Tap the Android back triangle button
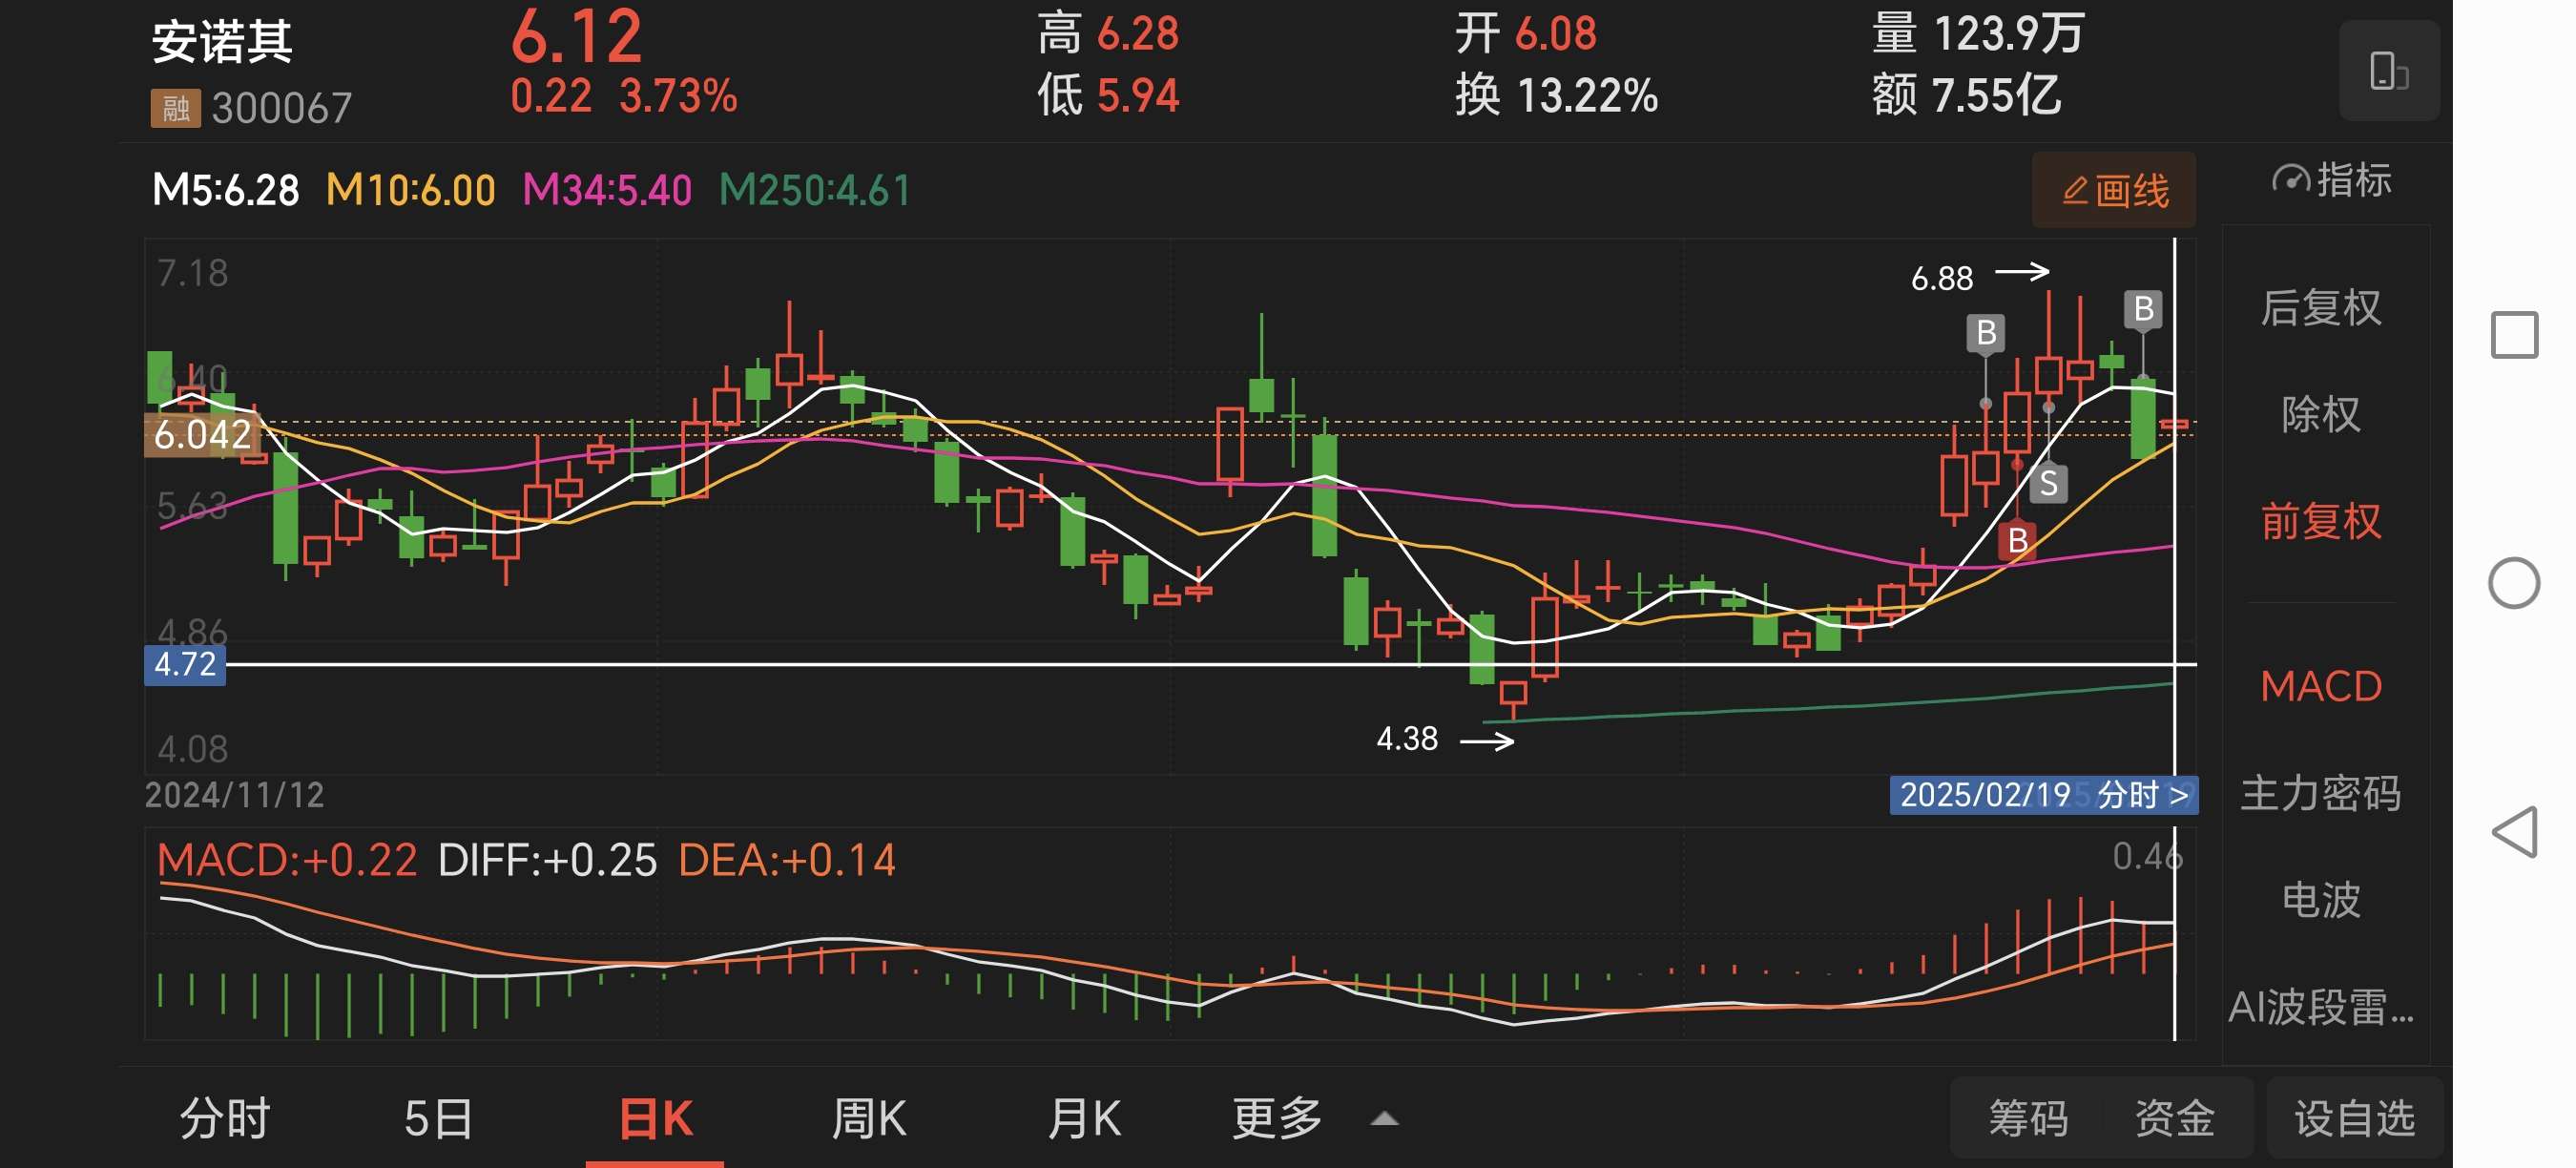 [2514, 831]
